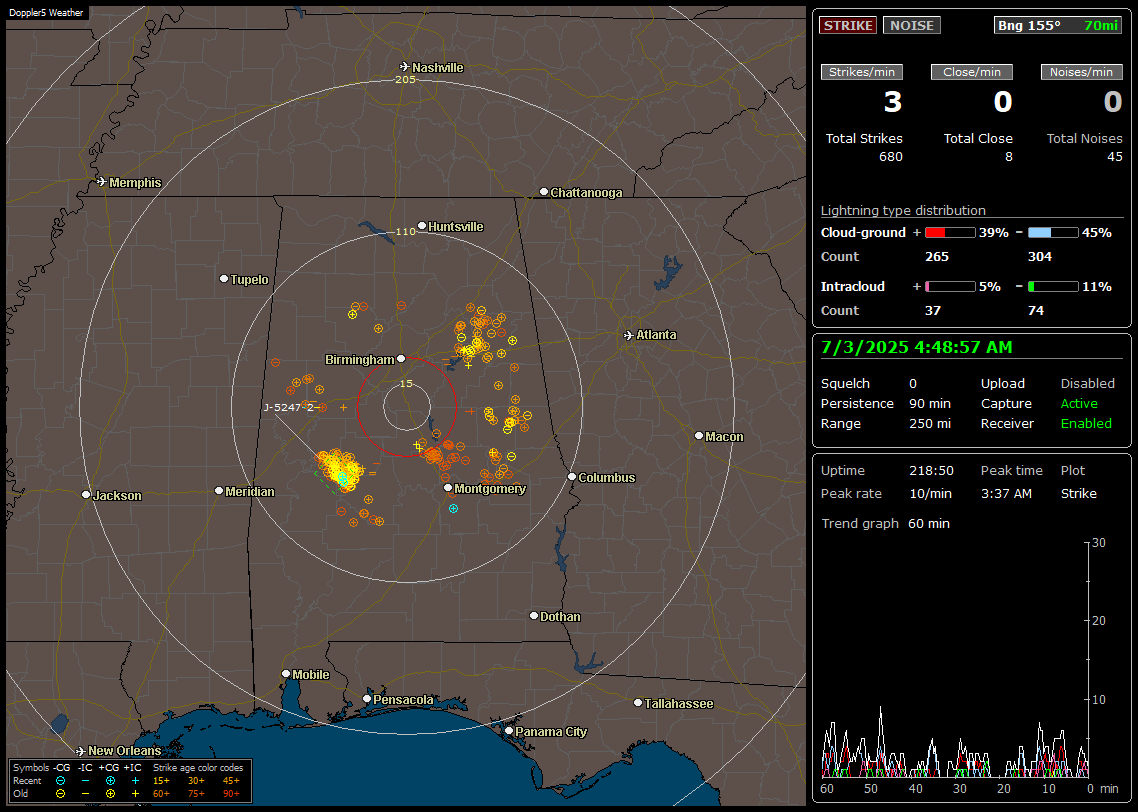Click the Tupelo city dot marker

tap(224, 279)
